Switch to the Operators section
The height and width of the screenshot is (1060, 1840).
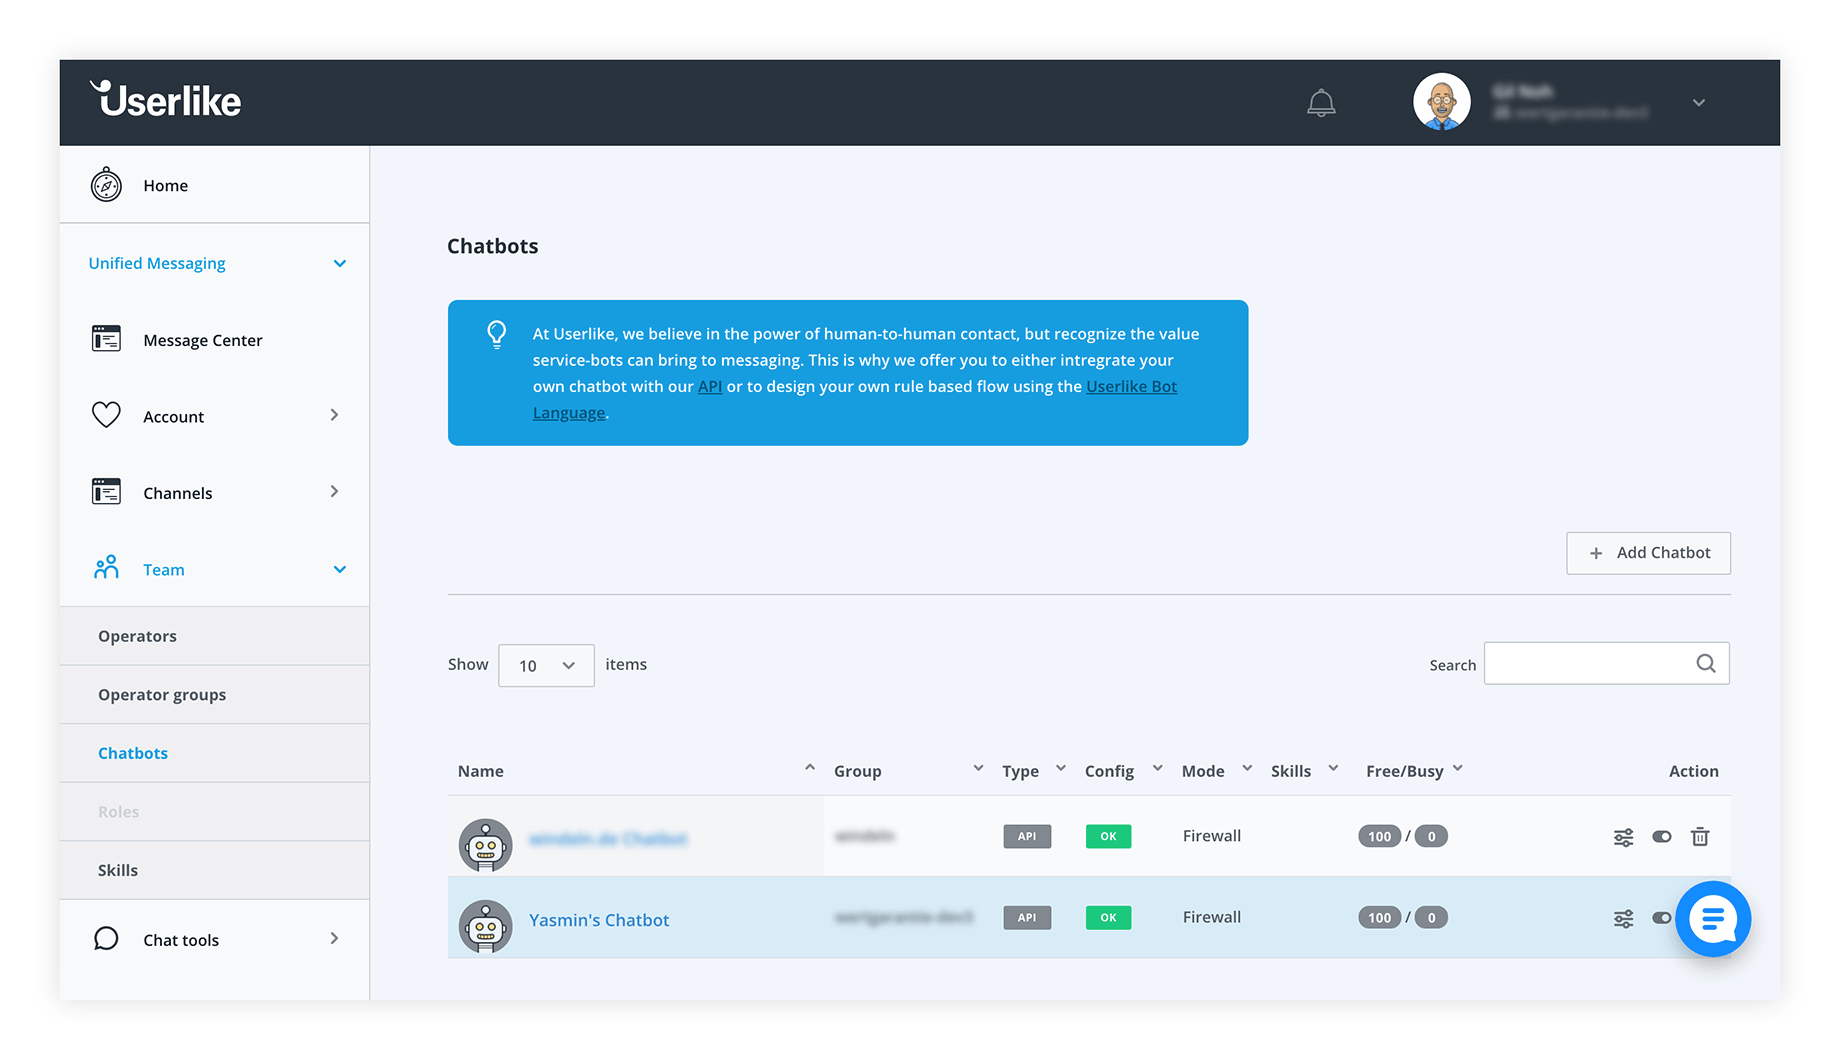[137, 635]
